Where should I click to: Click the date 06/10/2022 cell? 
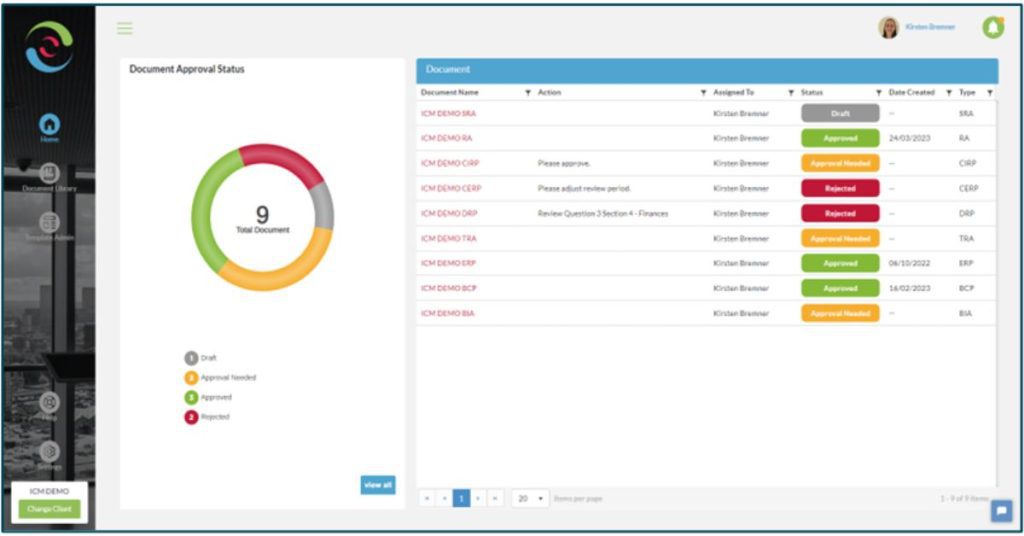pyautogui.click(x=909, y=263)
